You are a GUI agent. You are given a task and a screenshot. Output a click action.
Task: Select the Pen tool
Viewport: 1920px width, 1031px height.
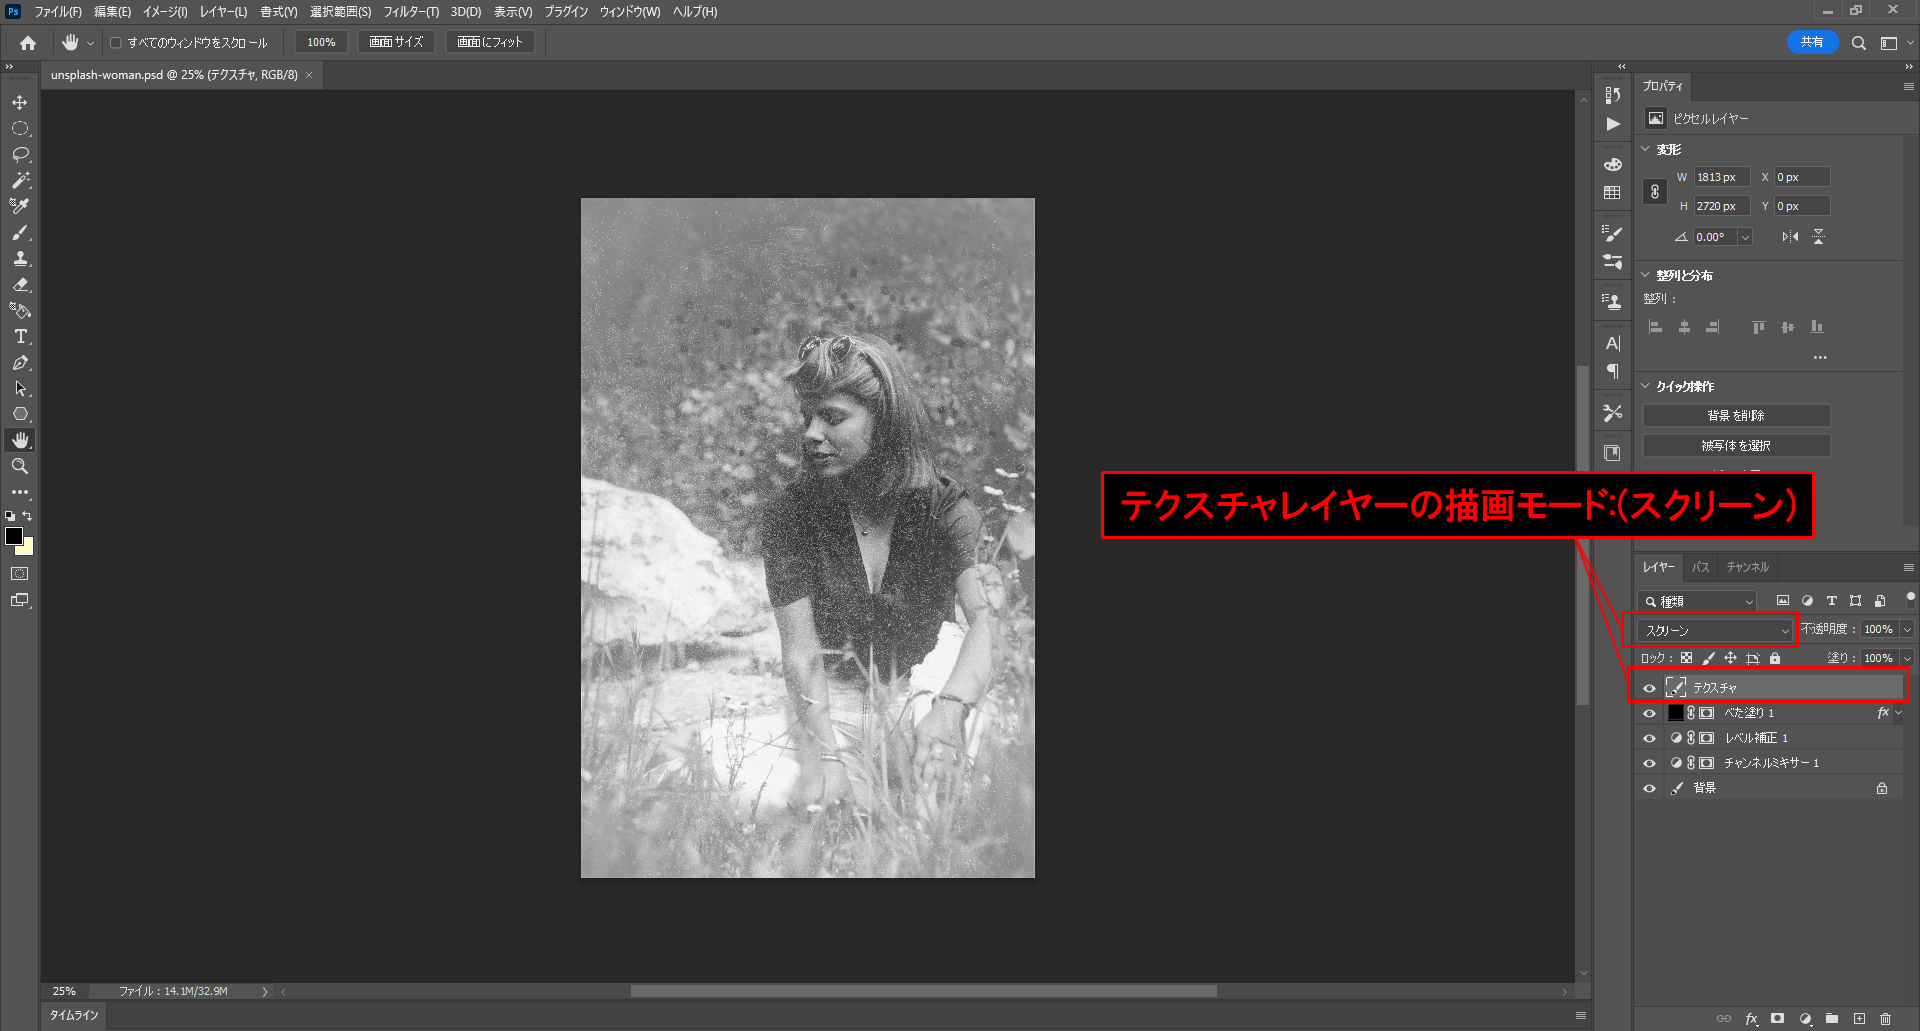(x=20, y=363)
